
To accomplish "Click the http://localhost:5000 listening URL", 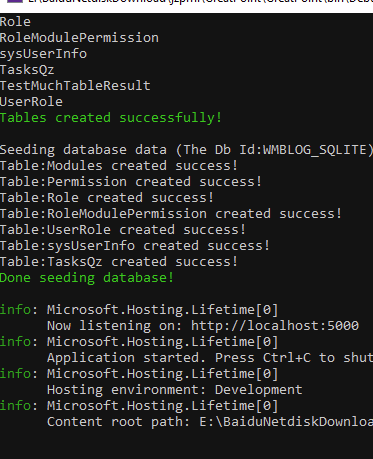I will point(275,326).
